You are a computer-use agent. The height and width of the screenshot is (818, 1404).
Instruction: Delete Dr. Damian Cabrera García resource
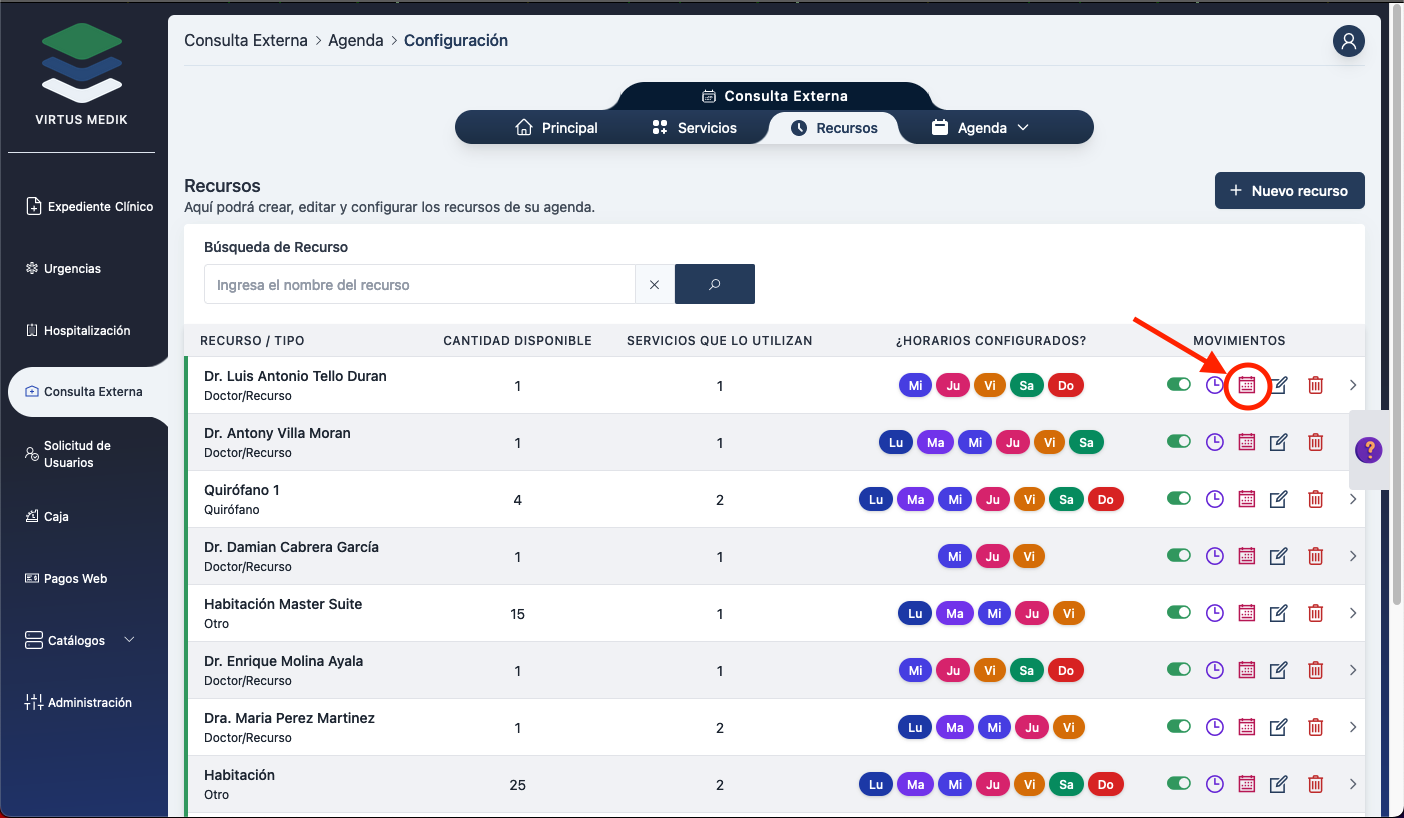point(1316,556)
